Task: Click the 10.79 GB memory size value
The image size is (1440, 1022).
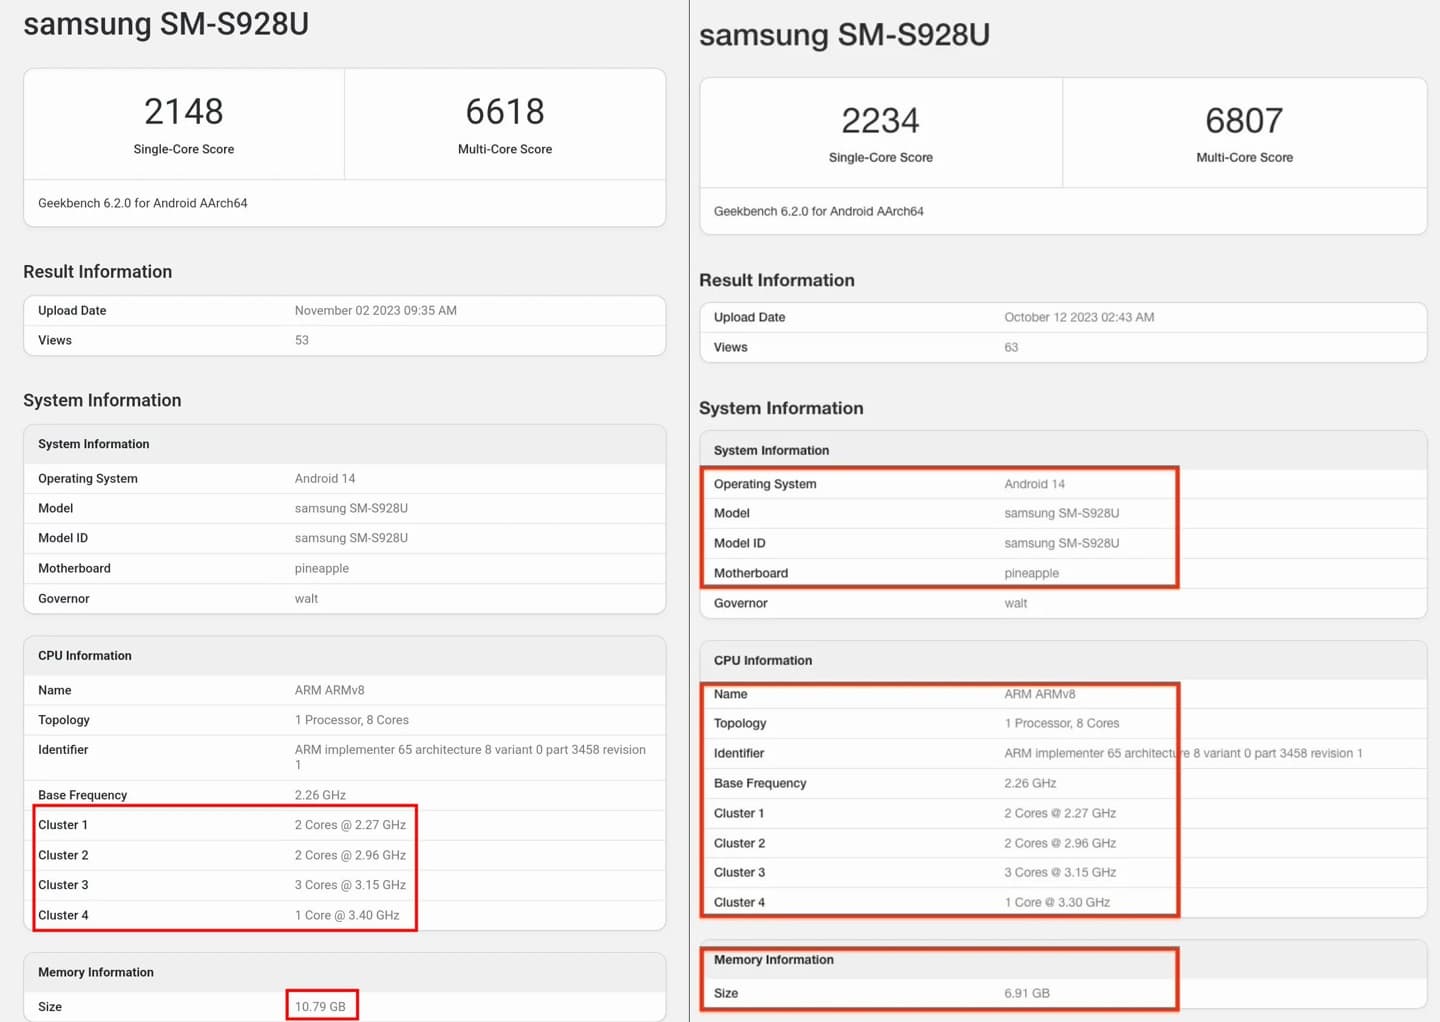Action: (320, 1007)
